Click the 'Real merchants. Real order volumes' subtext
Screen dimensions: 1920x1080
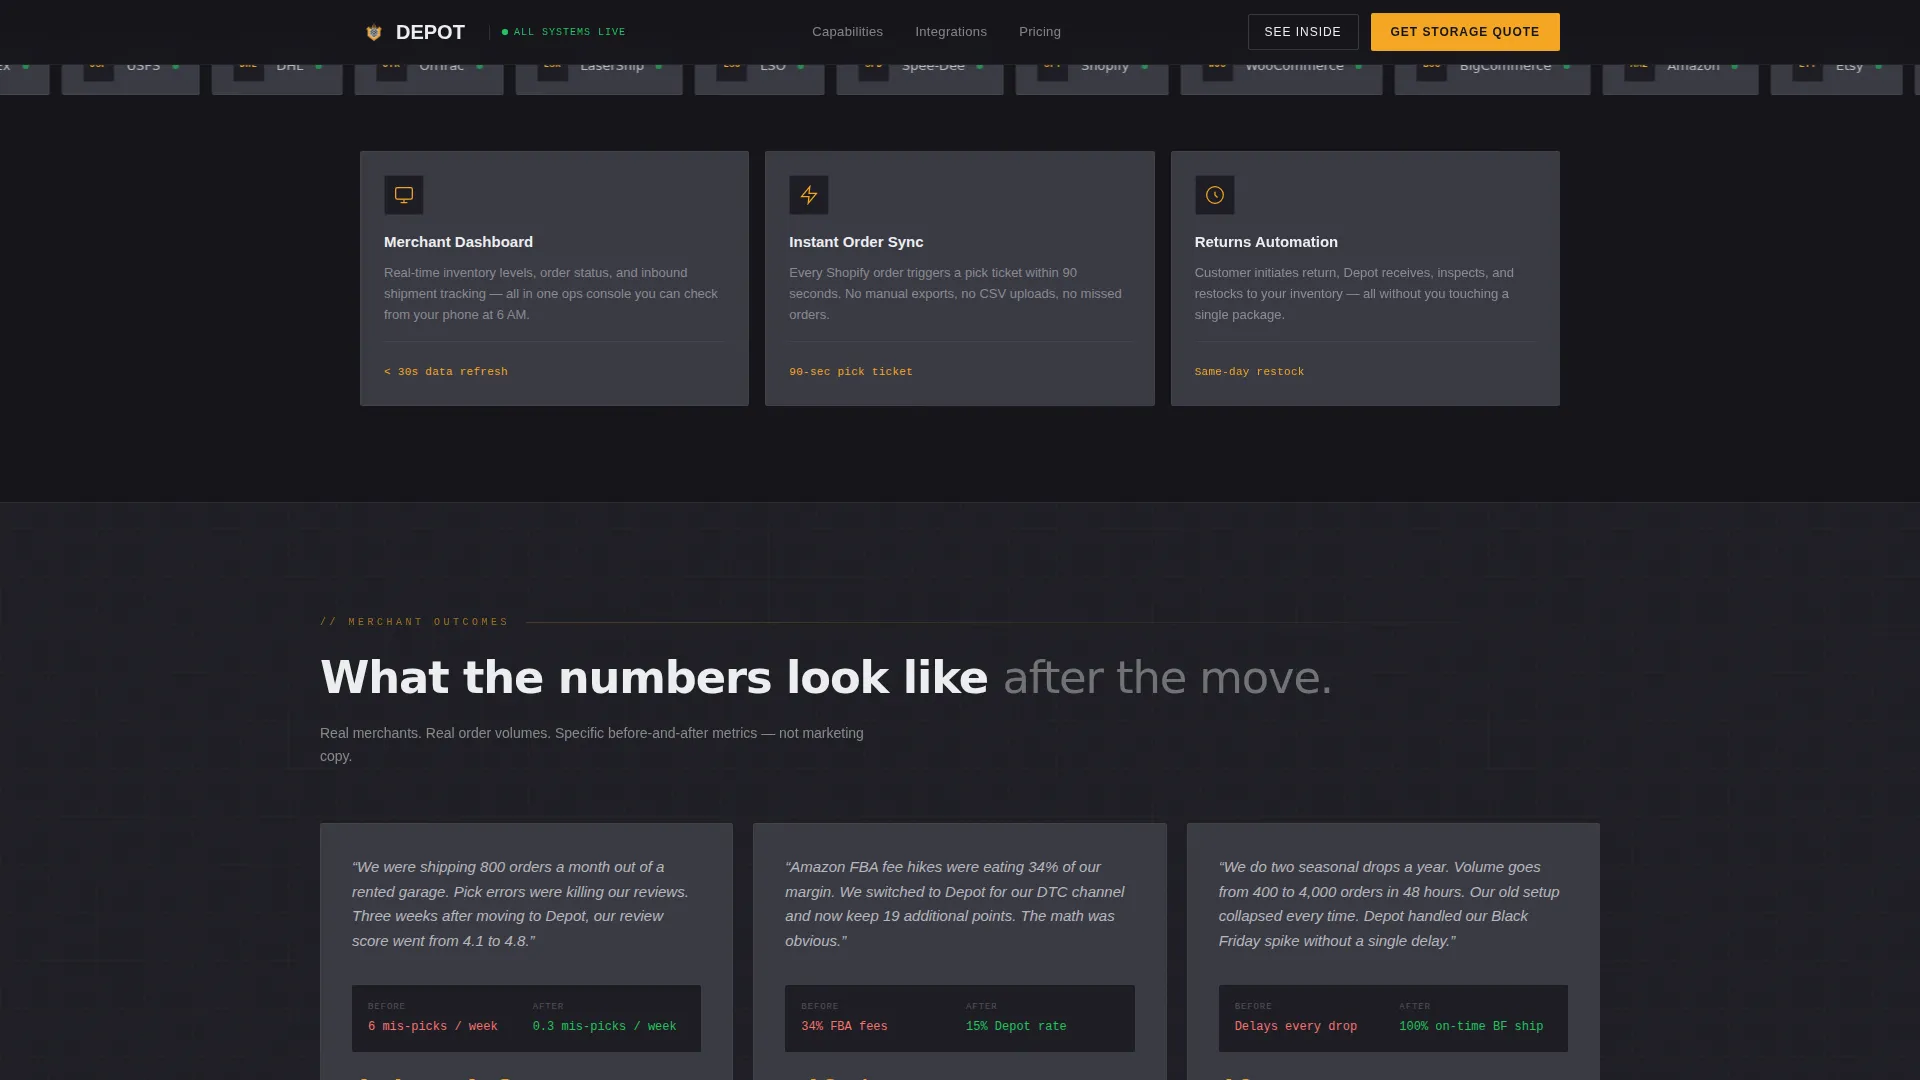tap(592, 745)
